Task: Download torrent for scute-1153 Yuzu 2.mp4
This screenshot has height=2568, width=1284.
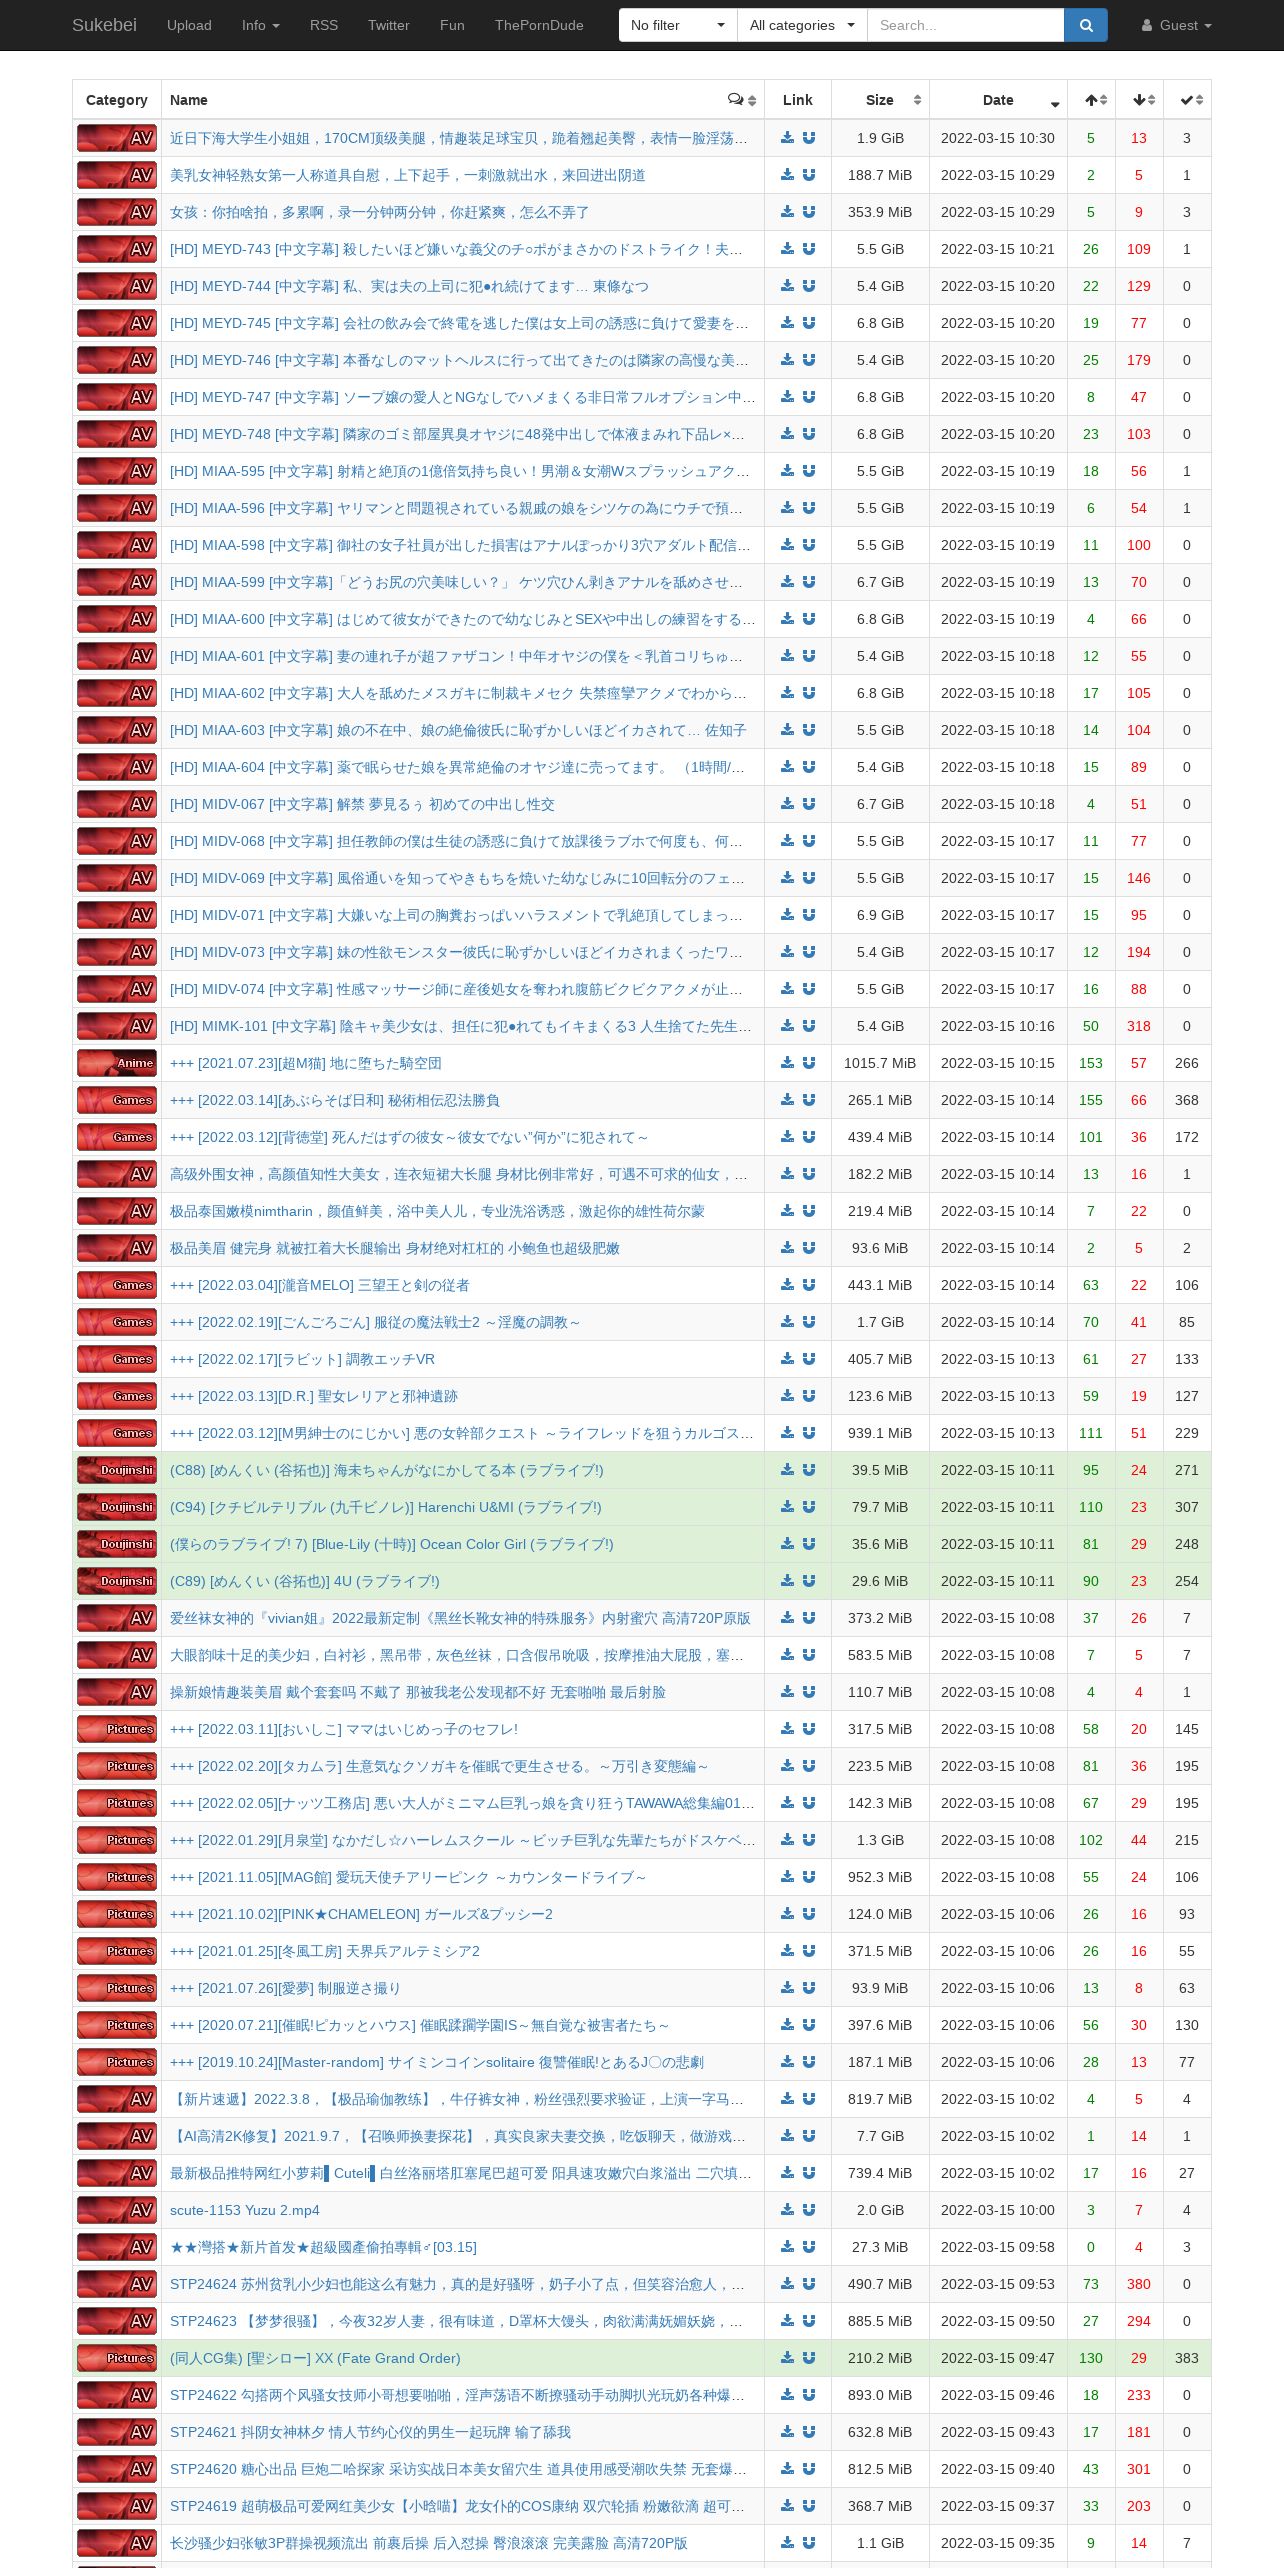Action: 787,2210
